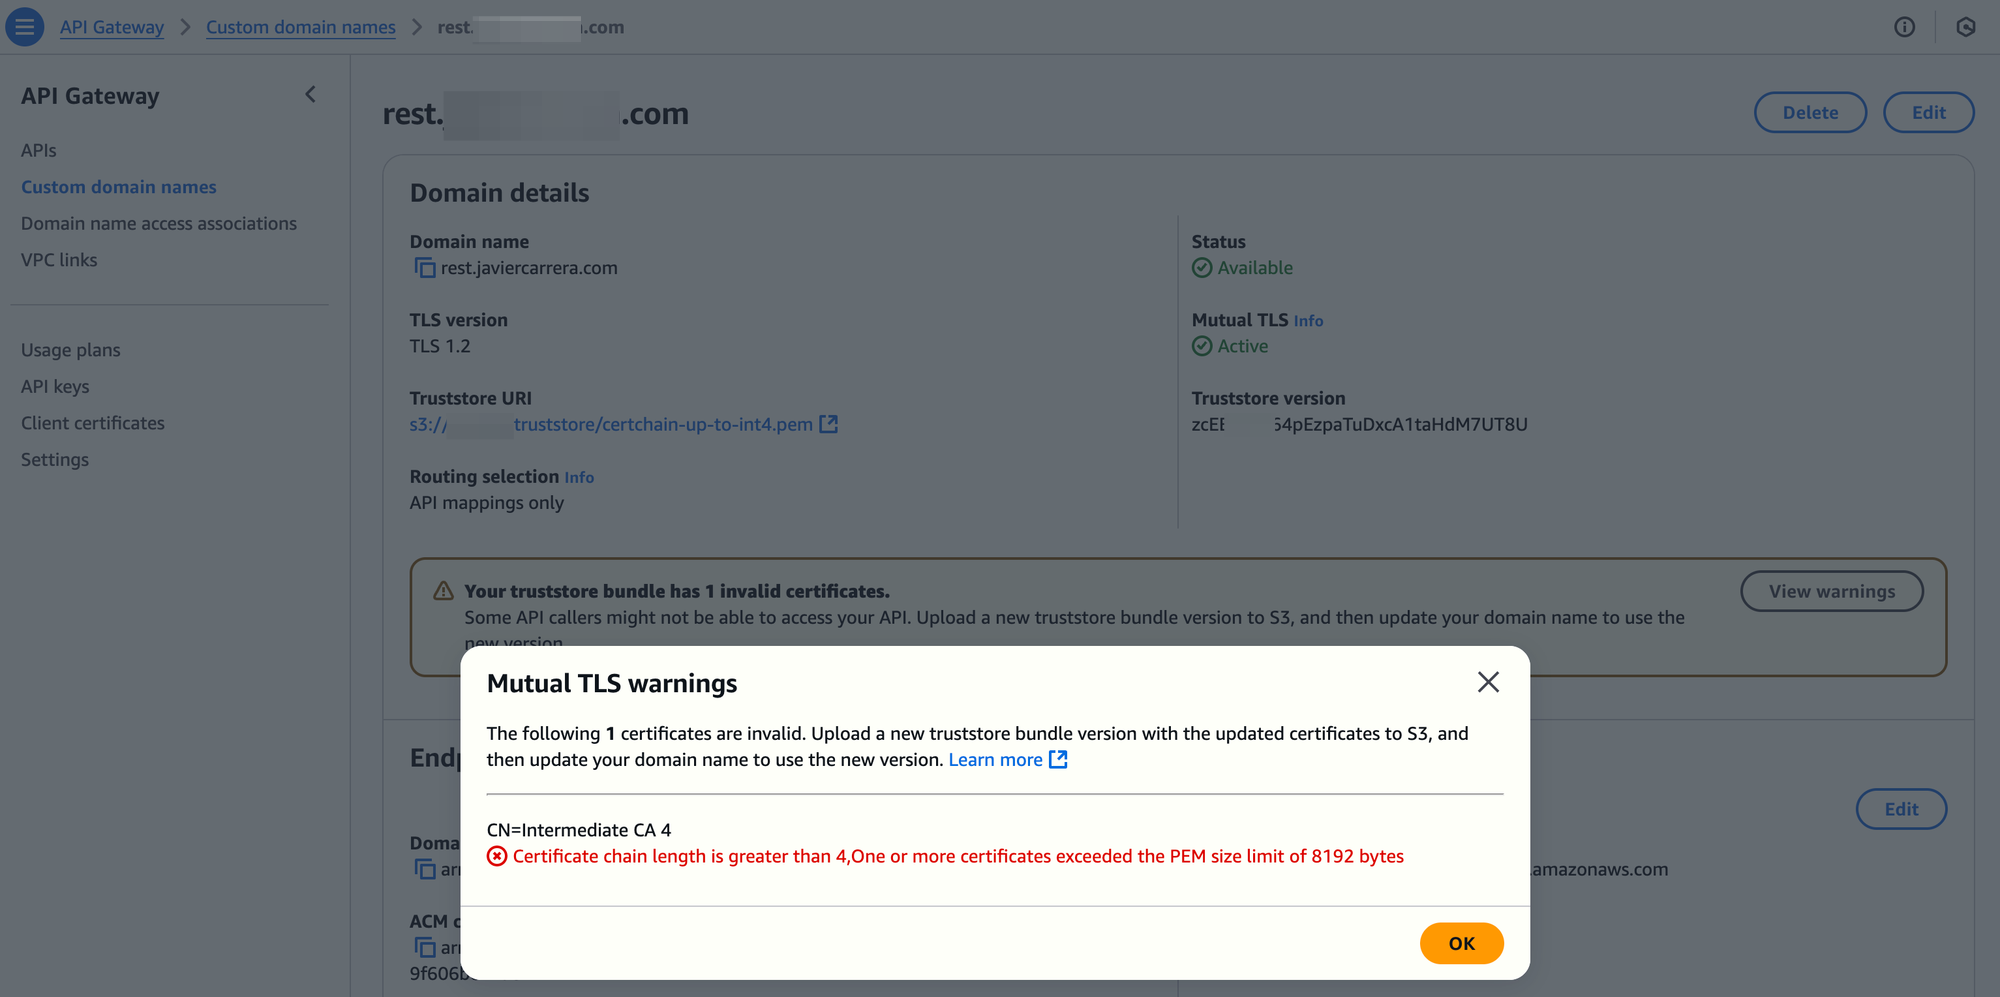2000x997 pixels.
Task: Open Client certificates in sidebar
Action: click(93, 423)
